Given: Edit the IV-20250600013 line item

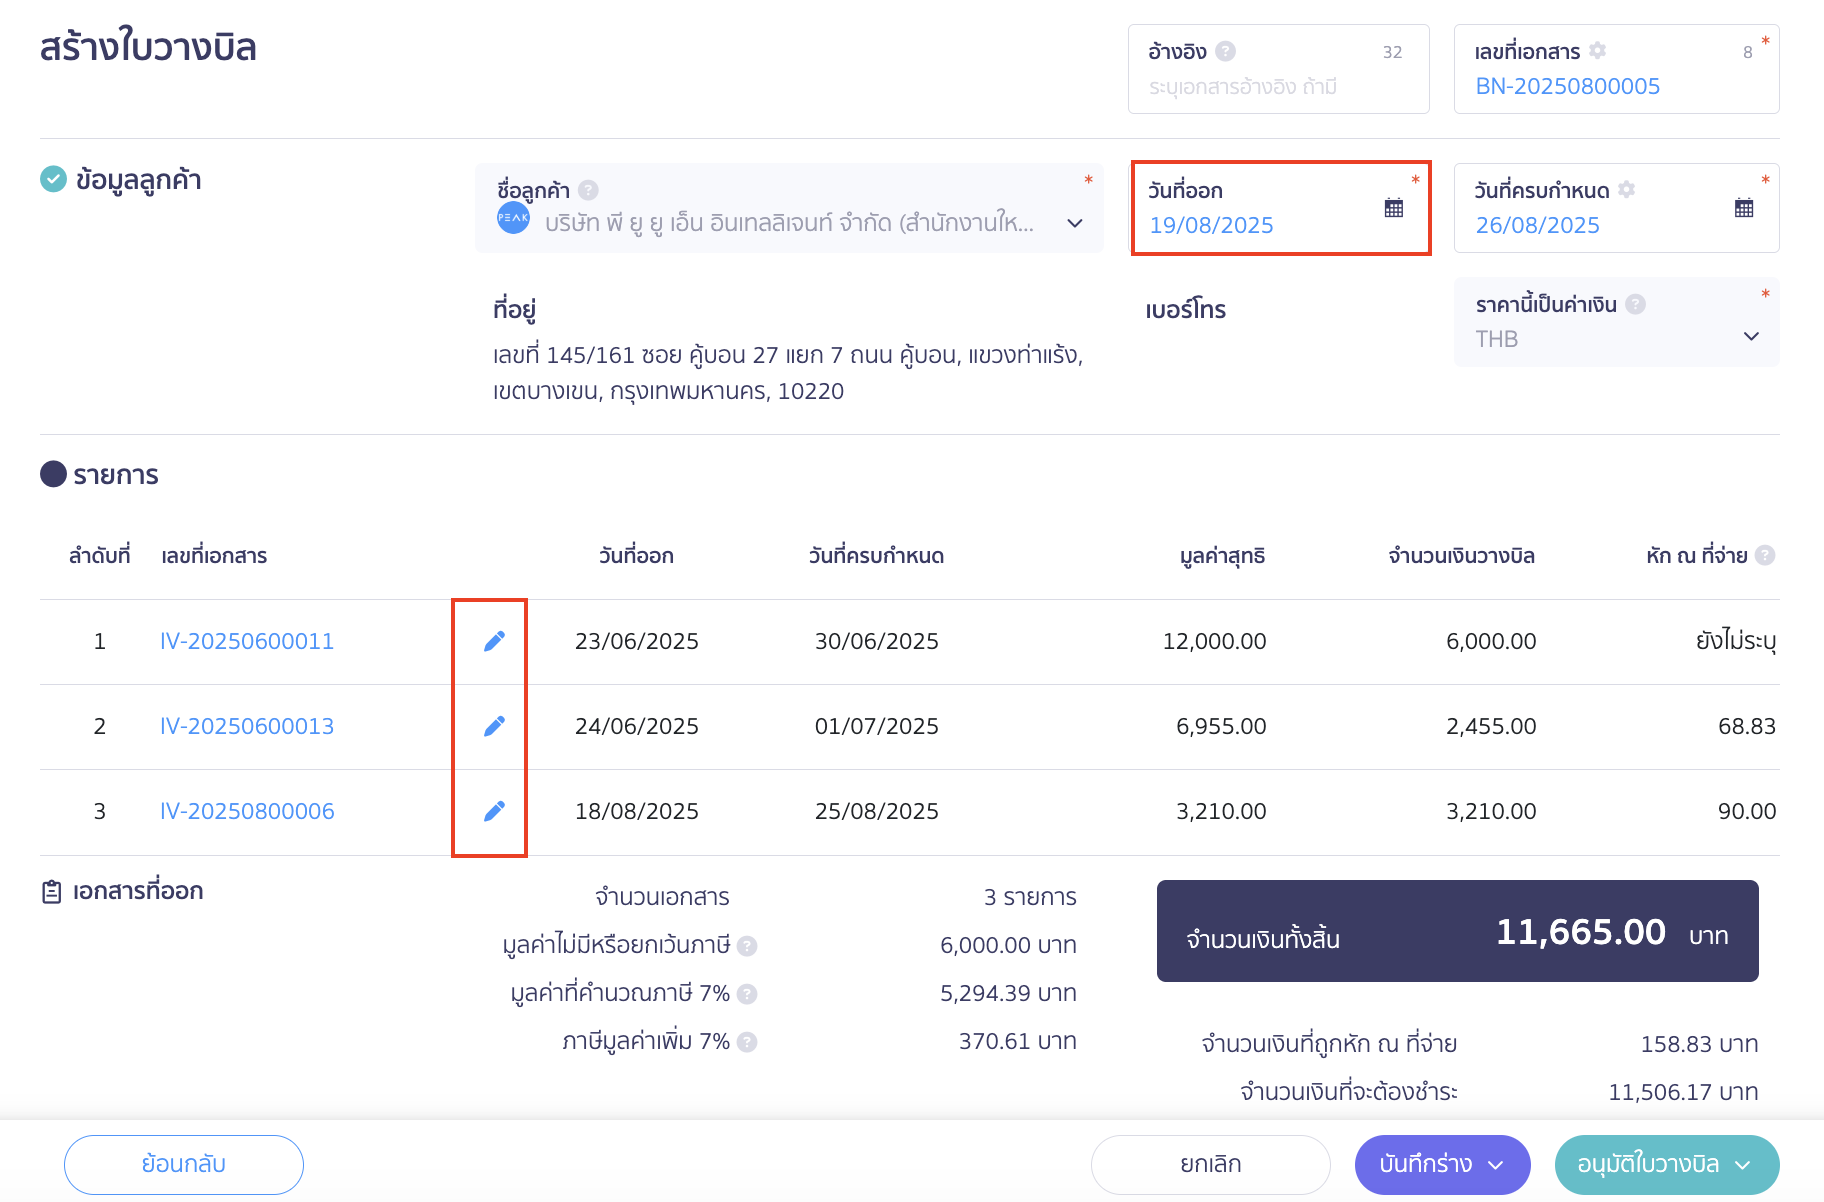Looking at the screenshot, I should pyautogui.click(x=493, y=726).
